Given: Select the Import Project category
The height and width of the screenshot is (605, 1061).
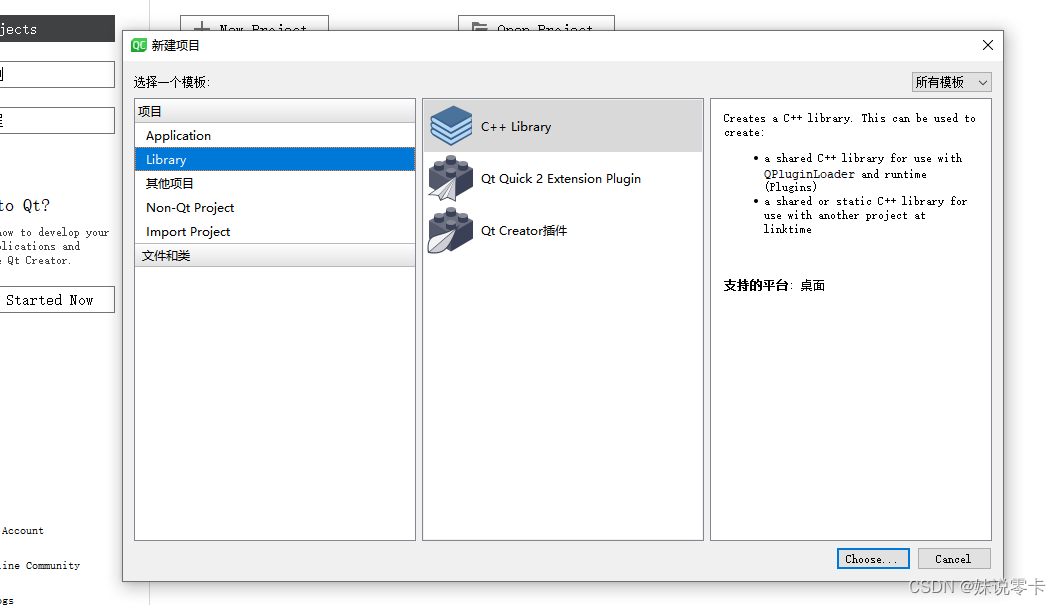Looking at the screenshot, I should 275,231.
